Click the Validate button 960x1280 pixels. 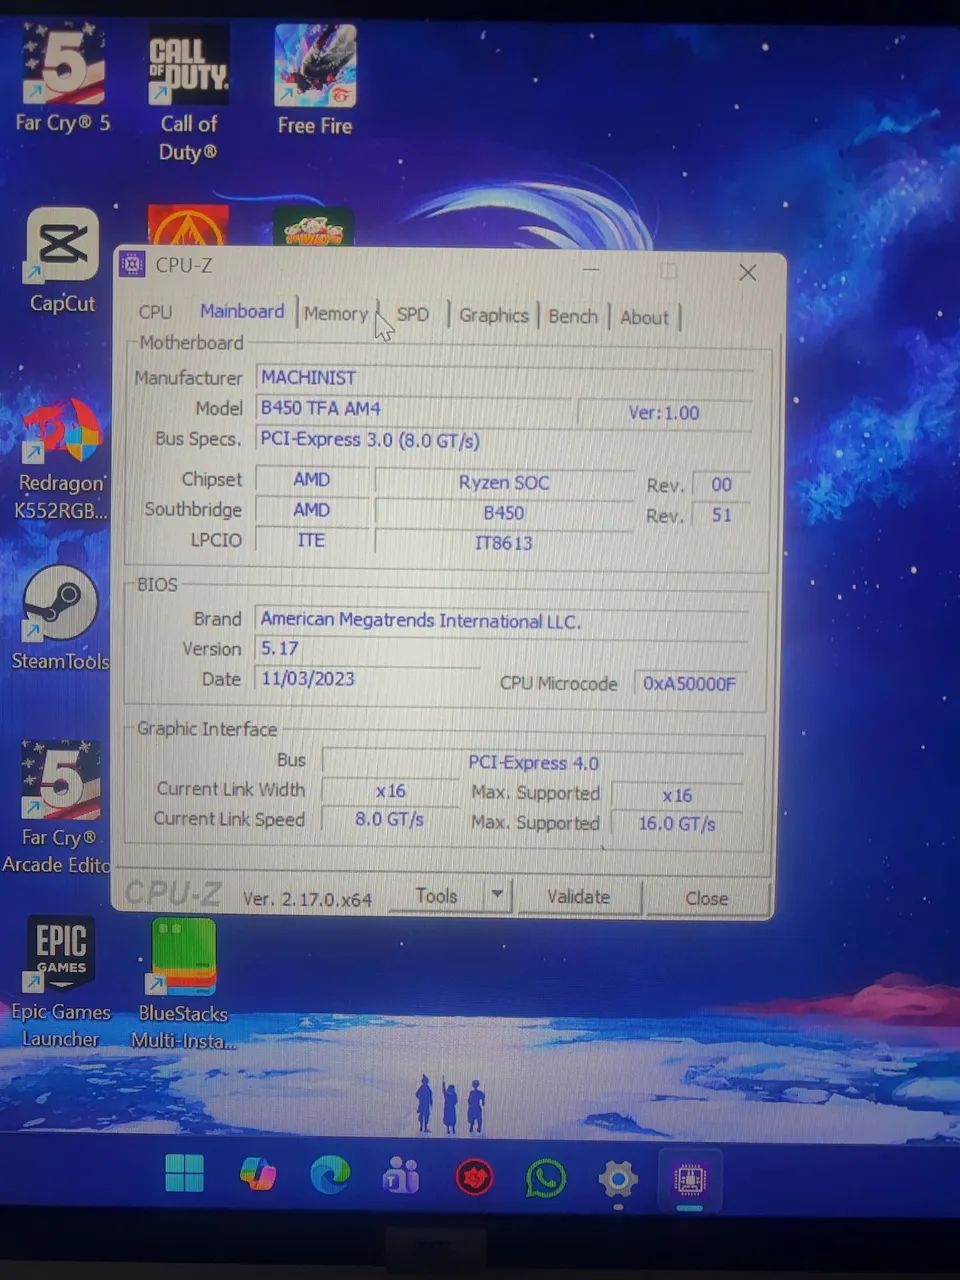coord(578,897)
